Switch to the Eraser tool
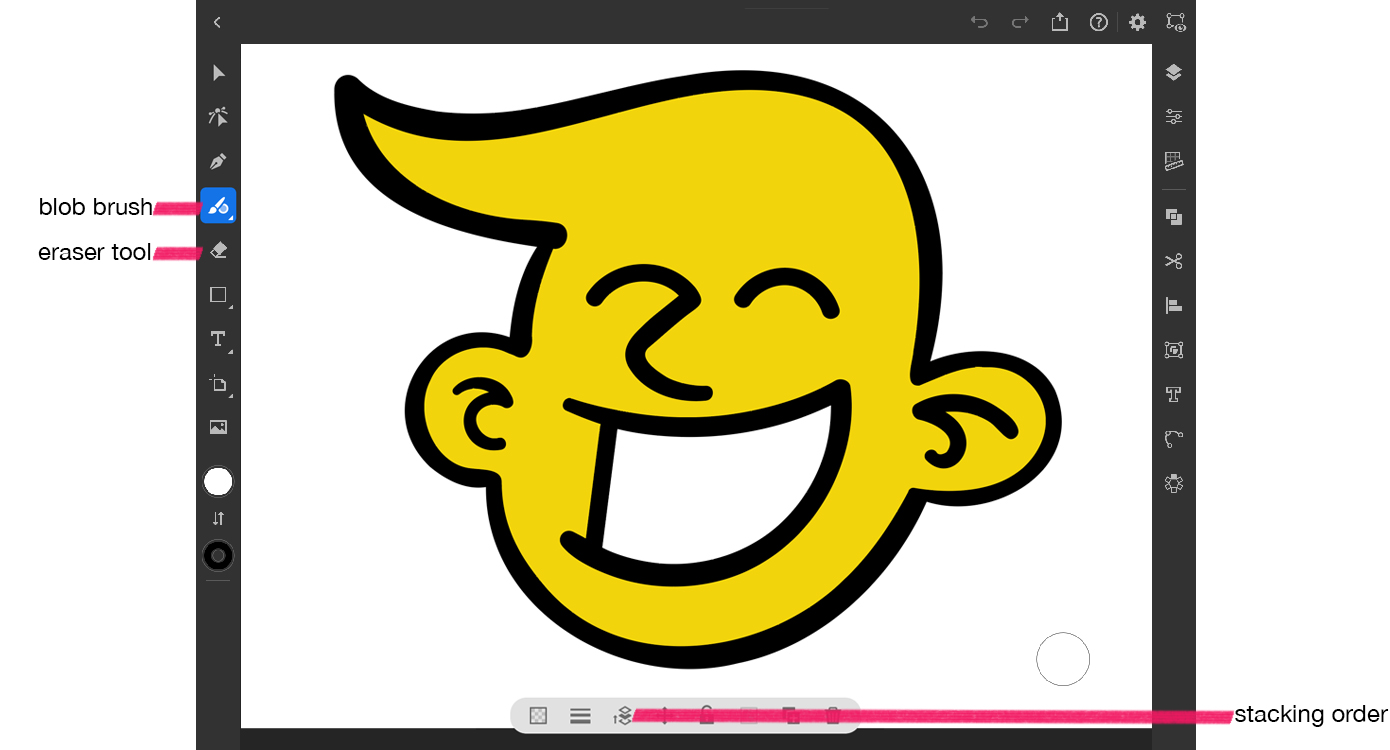Image resolution: width=1390 pixels, height=750 pixels. tap(217, 250)
